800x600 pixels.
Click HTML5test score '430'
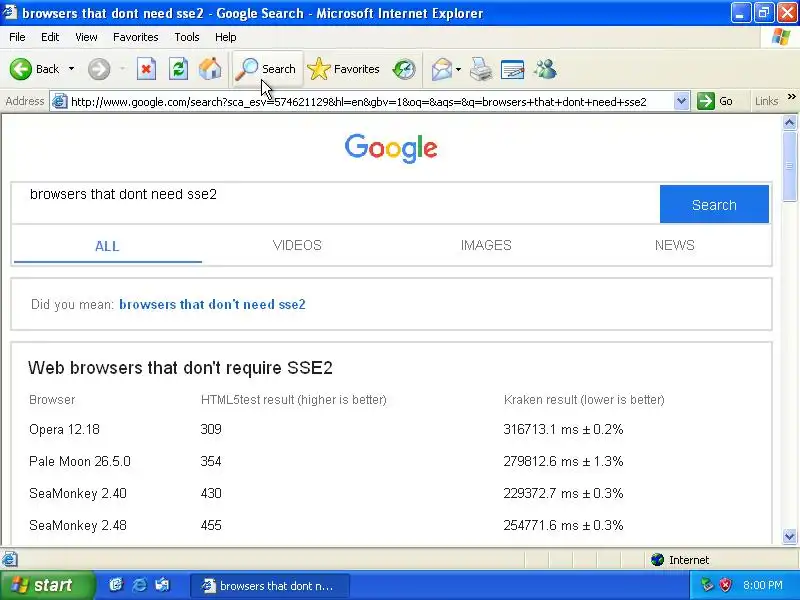[x=211, y=494]
